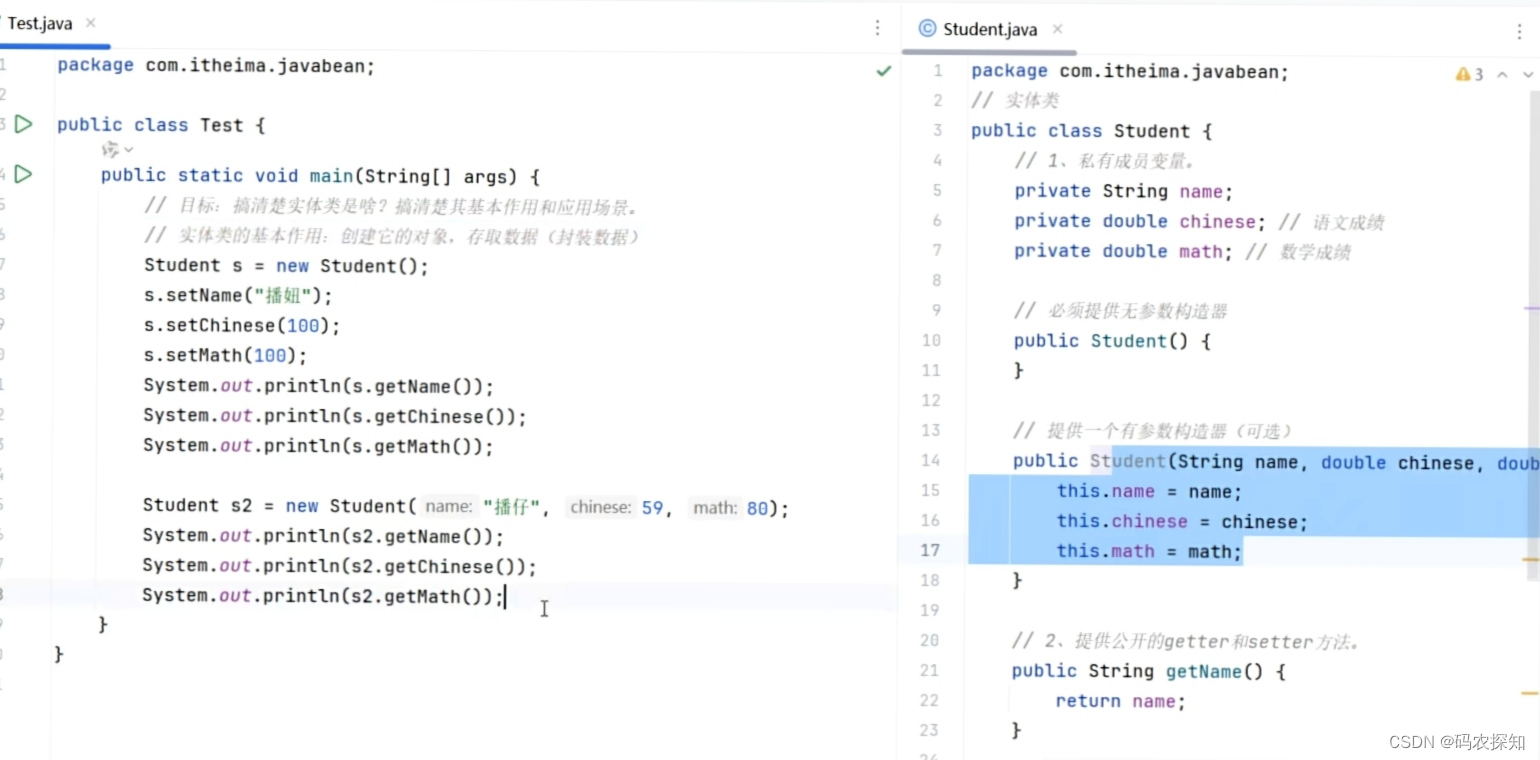Go to next highlighted problem arrow
1540x760 pixels.
pyautogui.click(x=1528, y=74)
